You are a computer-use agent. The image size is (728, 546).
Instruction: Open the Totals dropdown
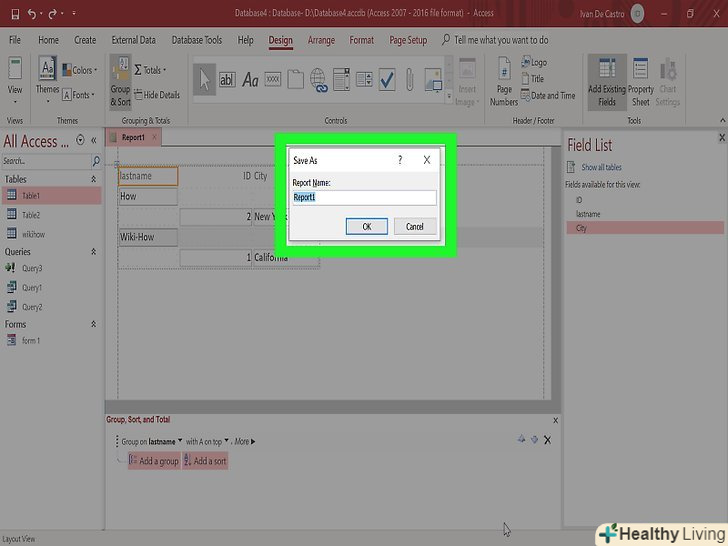[x=150, y=70]
